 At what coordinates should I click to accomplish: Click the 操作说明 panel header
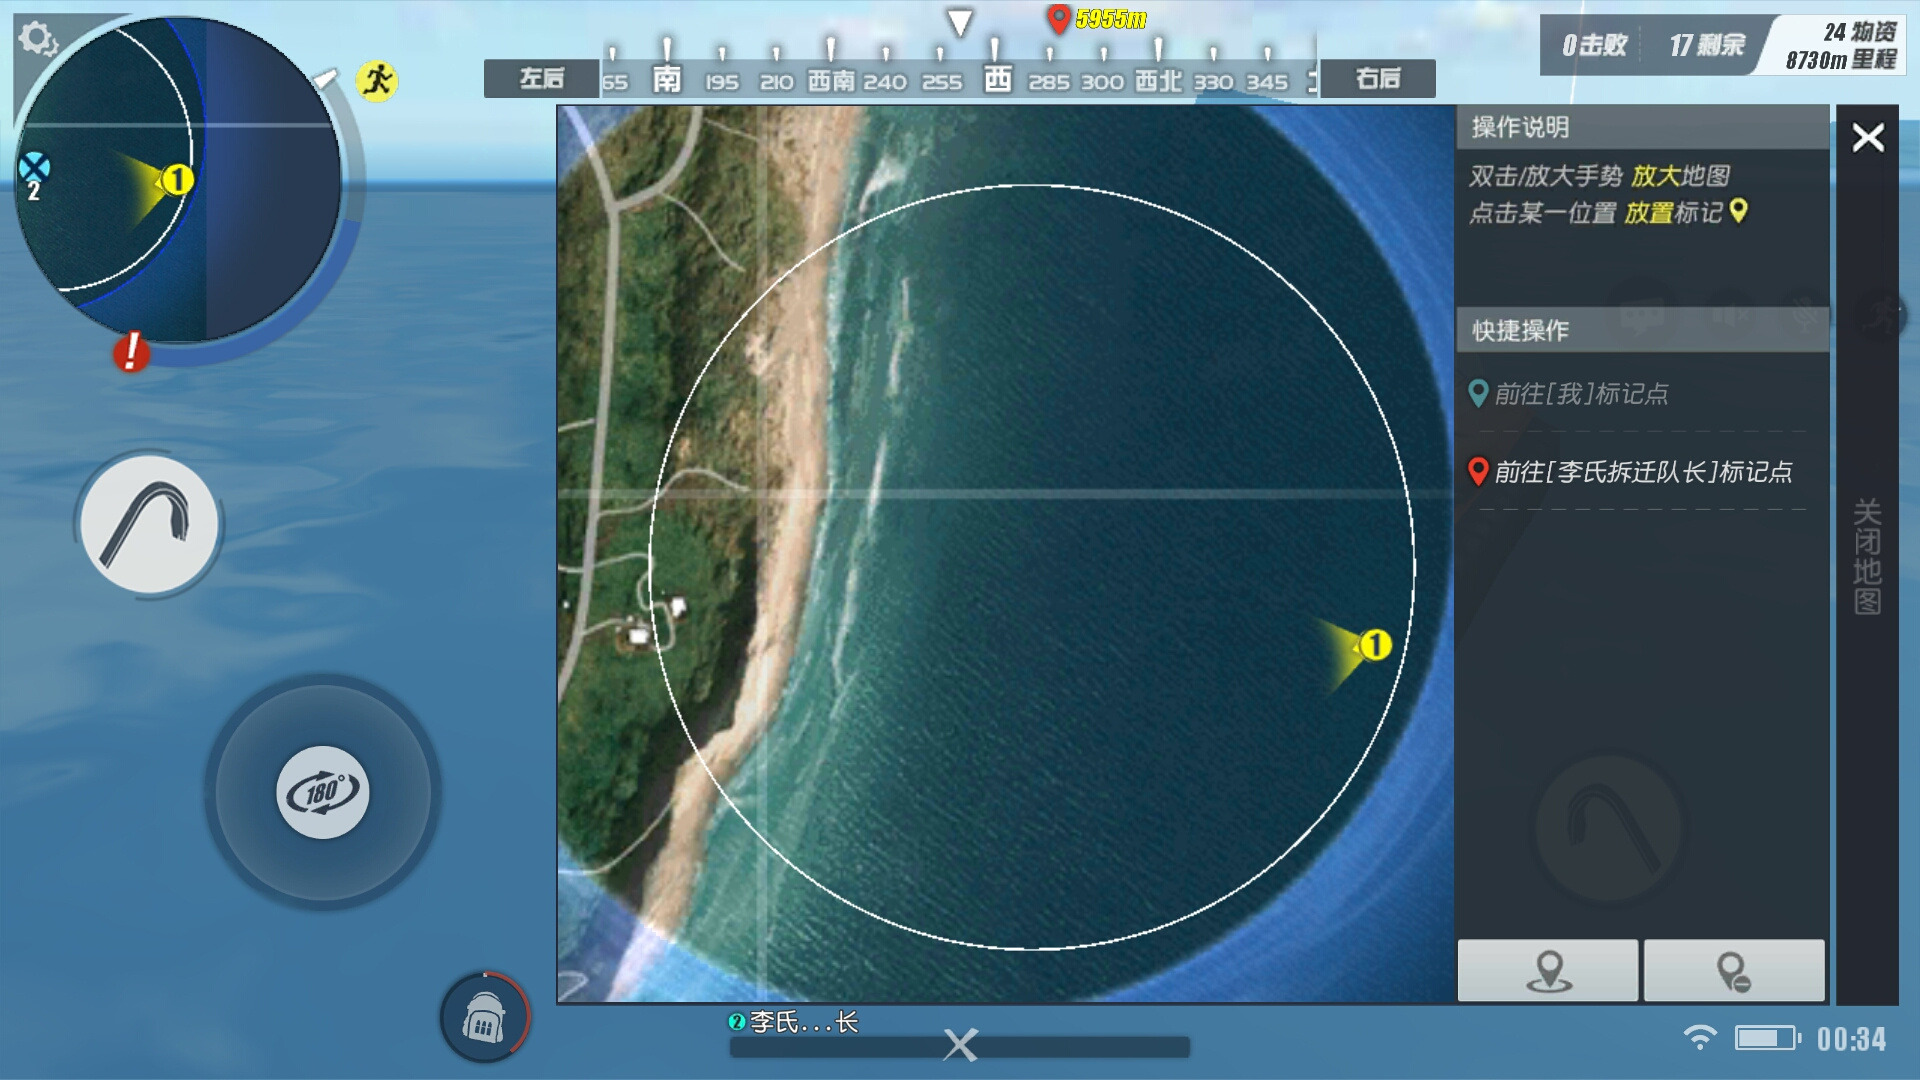pos(1642,127)
